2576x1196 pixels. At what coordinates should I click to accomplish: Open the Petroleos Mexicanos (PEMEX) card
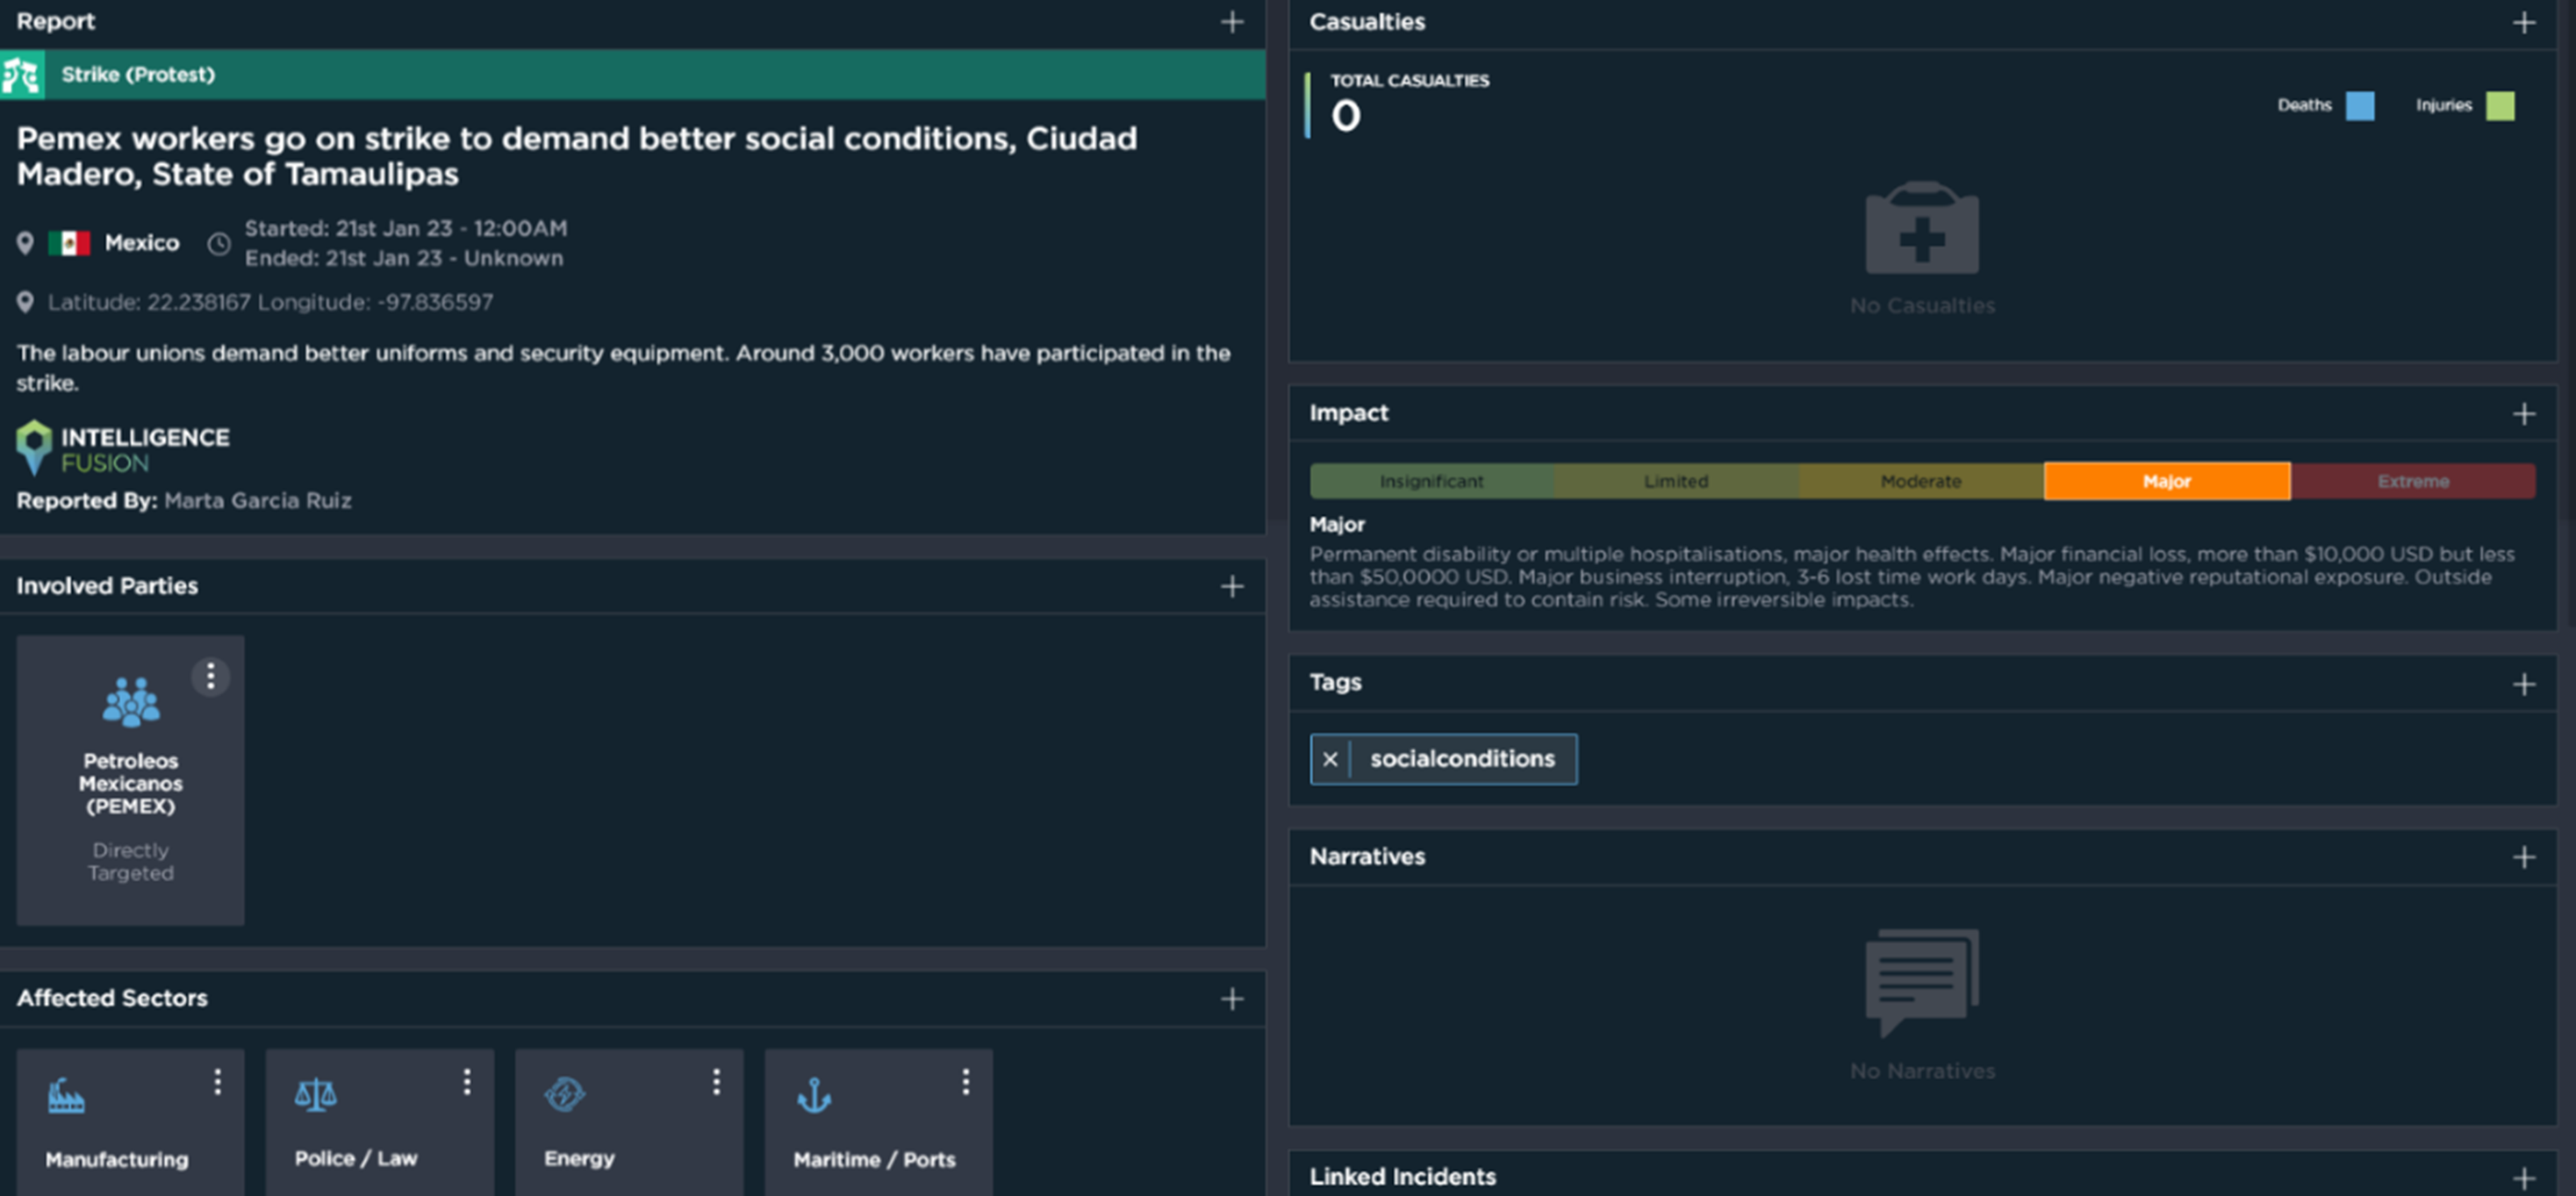pyautogui.click(x=130, y=780)
